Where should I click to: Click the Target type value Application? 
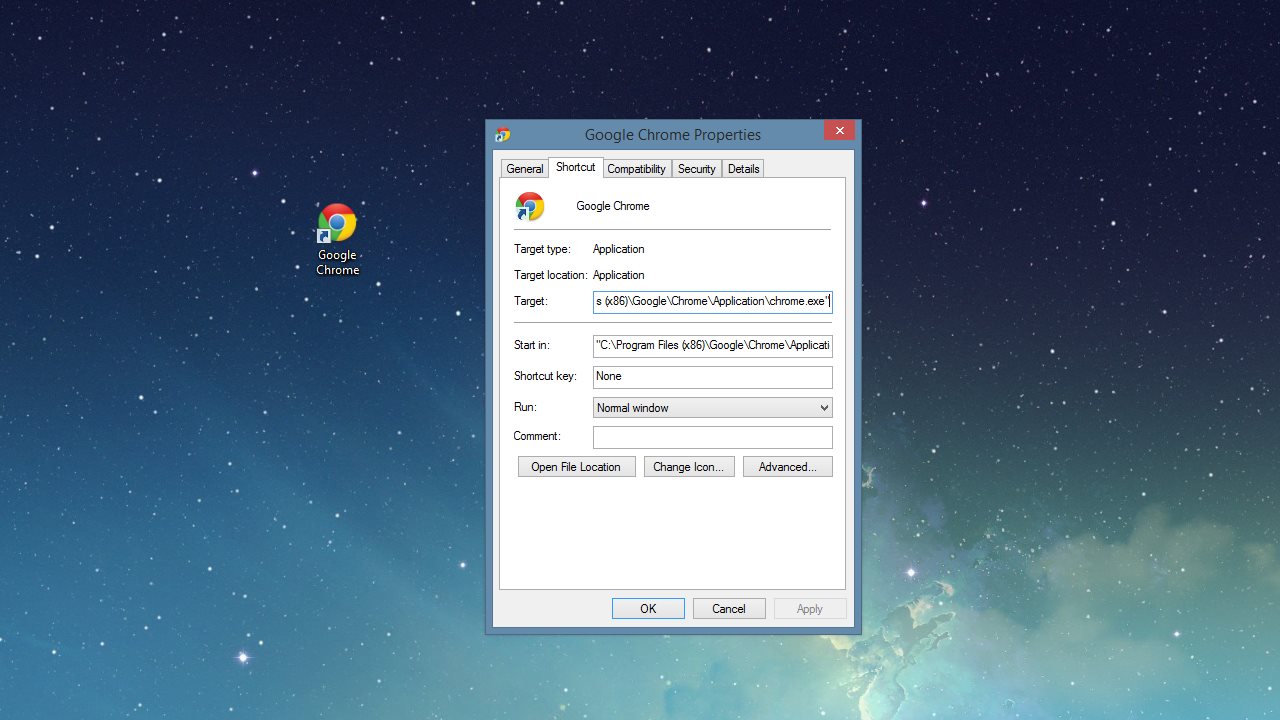(619, 249)
